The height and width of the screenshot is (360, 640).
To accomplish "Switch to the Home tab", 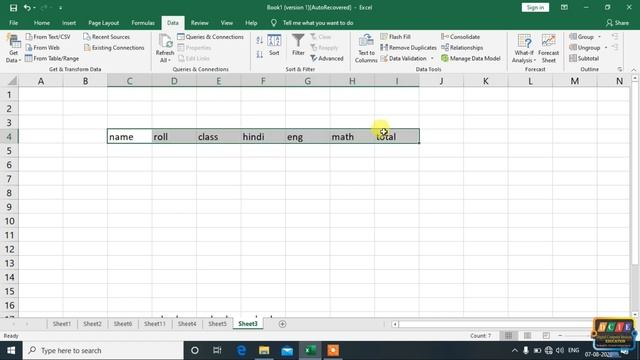I will (42, 23).
